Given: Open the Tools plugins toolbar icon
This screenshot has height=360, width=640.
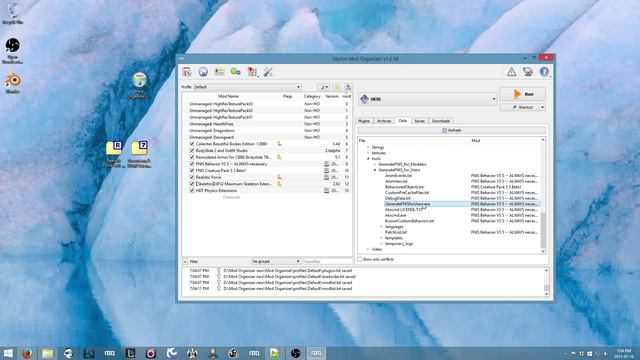Looking at the screenshot, I should coord(252,72).
